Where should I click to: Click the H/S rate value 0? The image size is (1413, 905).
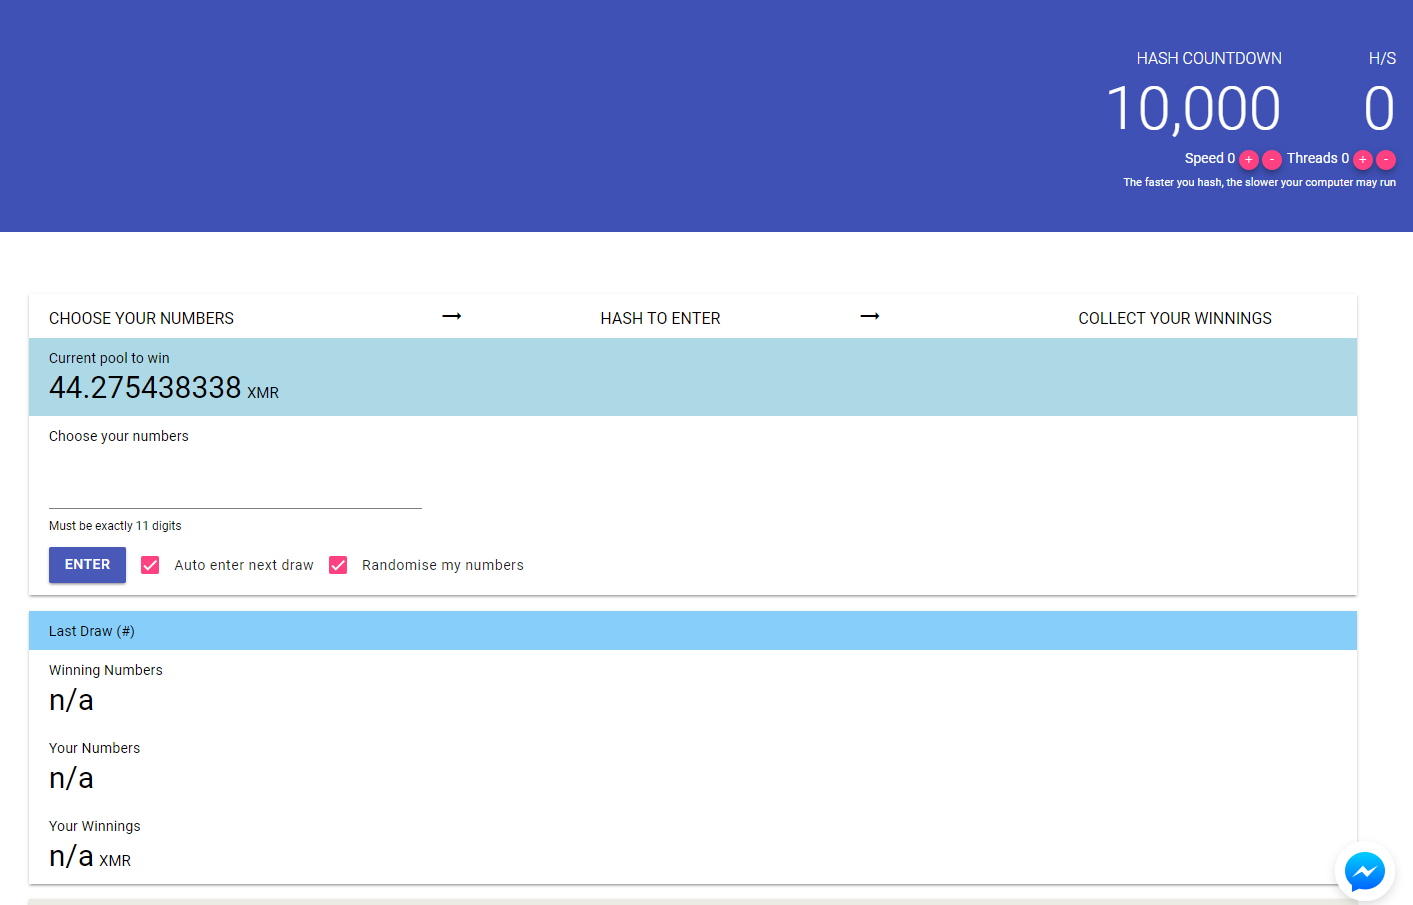tap(1379, 108)
